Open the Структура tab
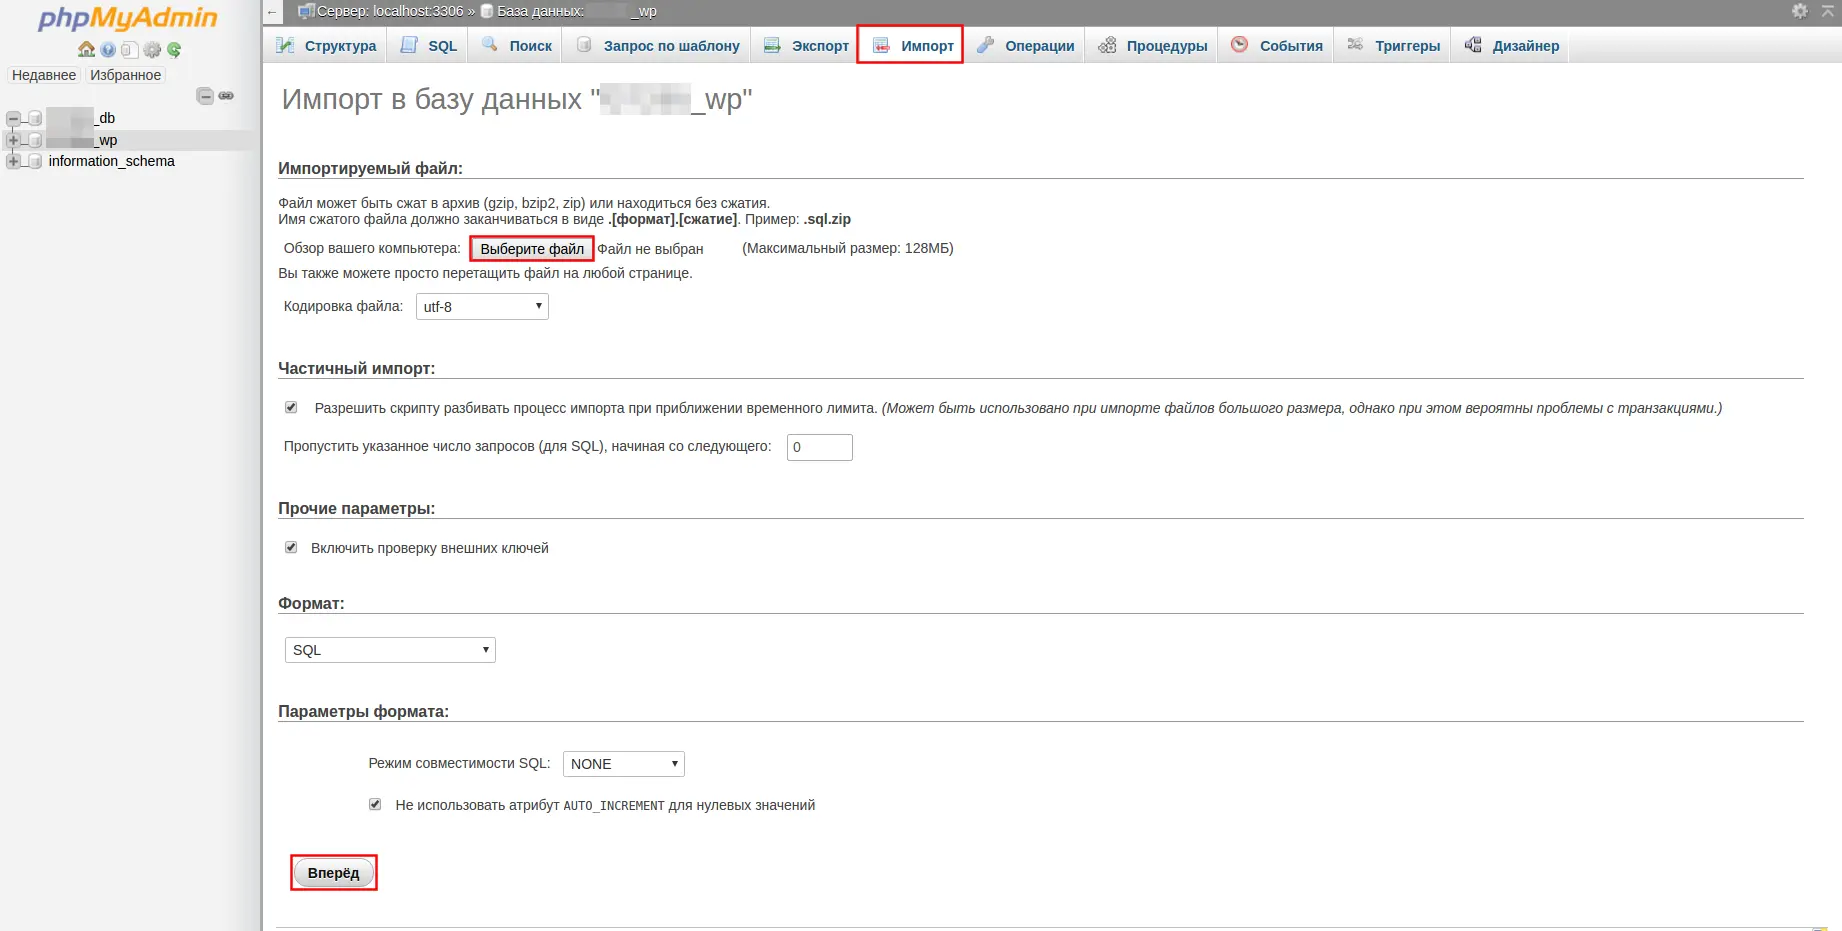Screen dimensions: 1842x931 [327, 46]
